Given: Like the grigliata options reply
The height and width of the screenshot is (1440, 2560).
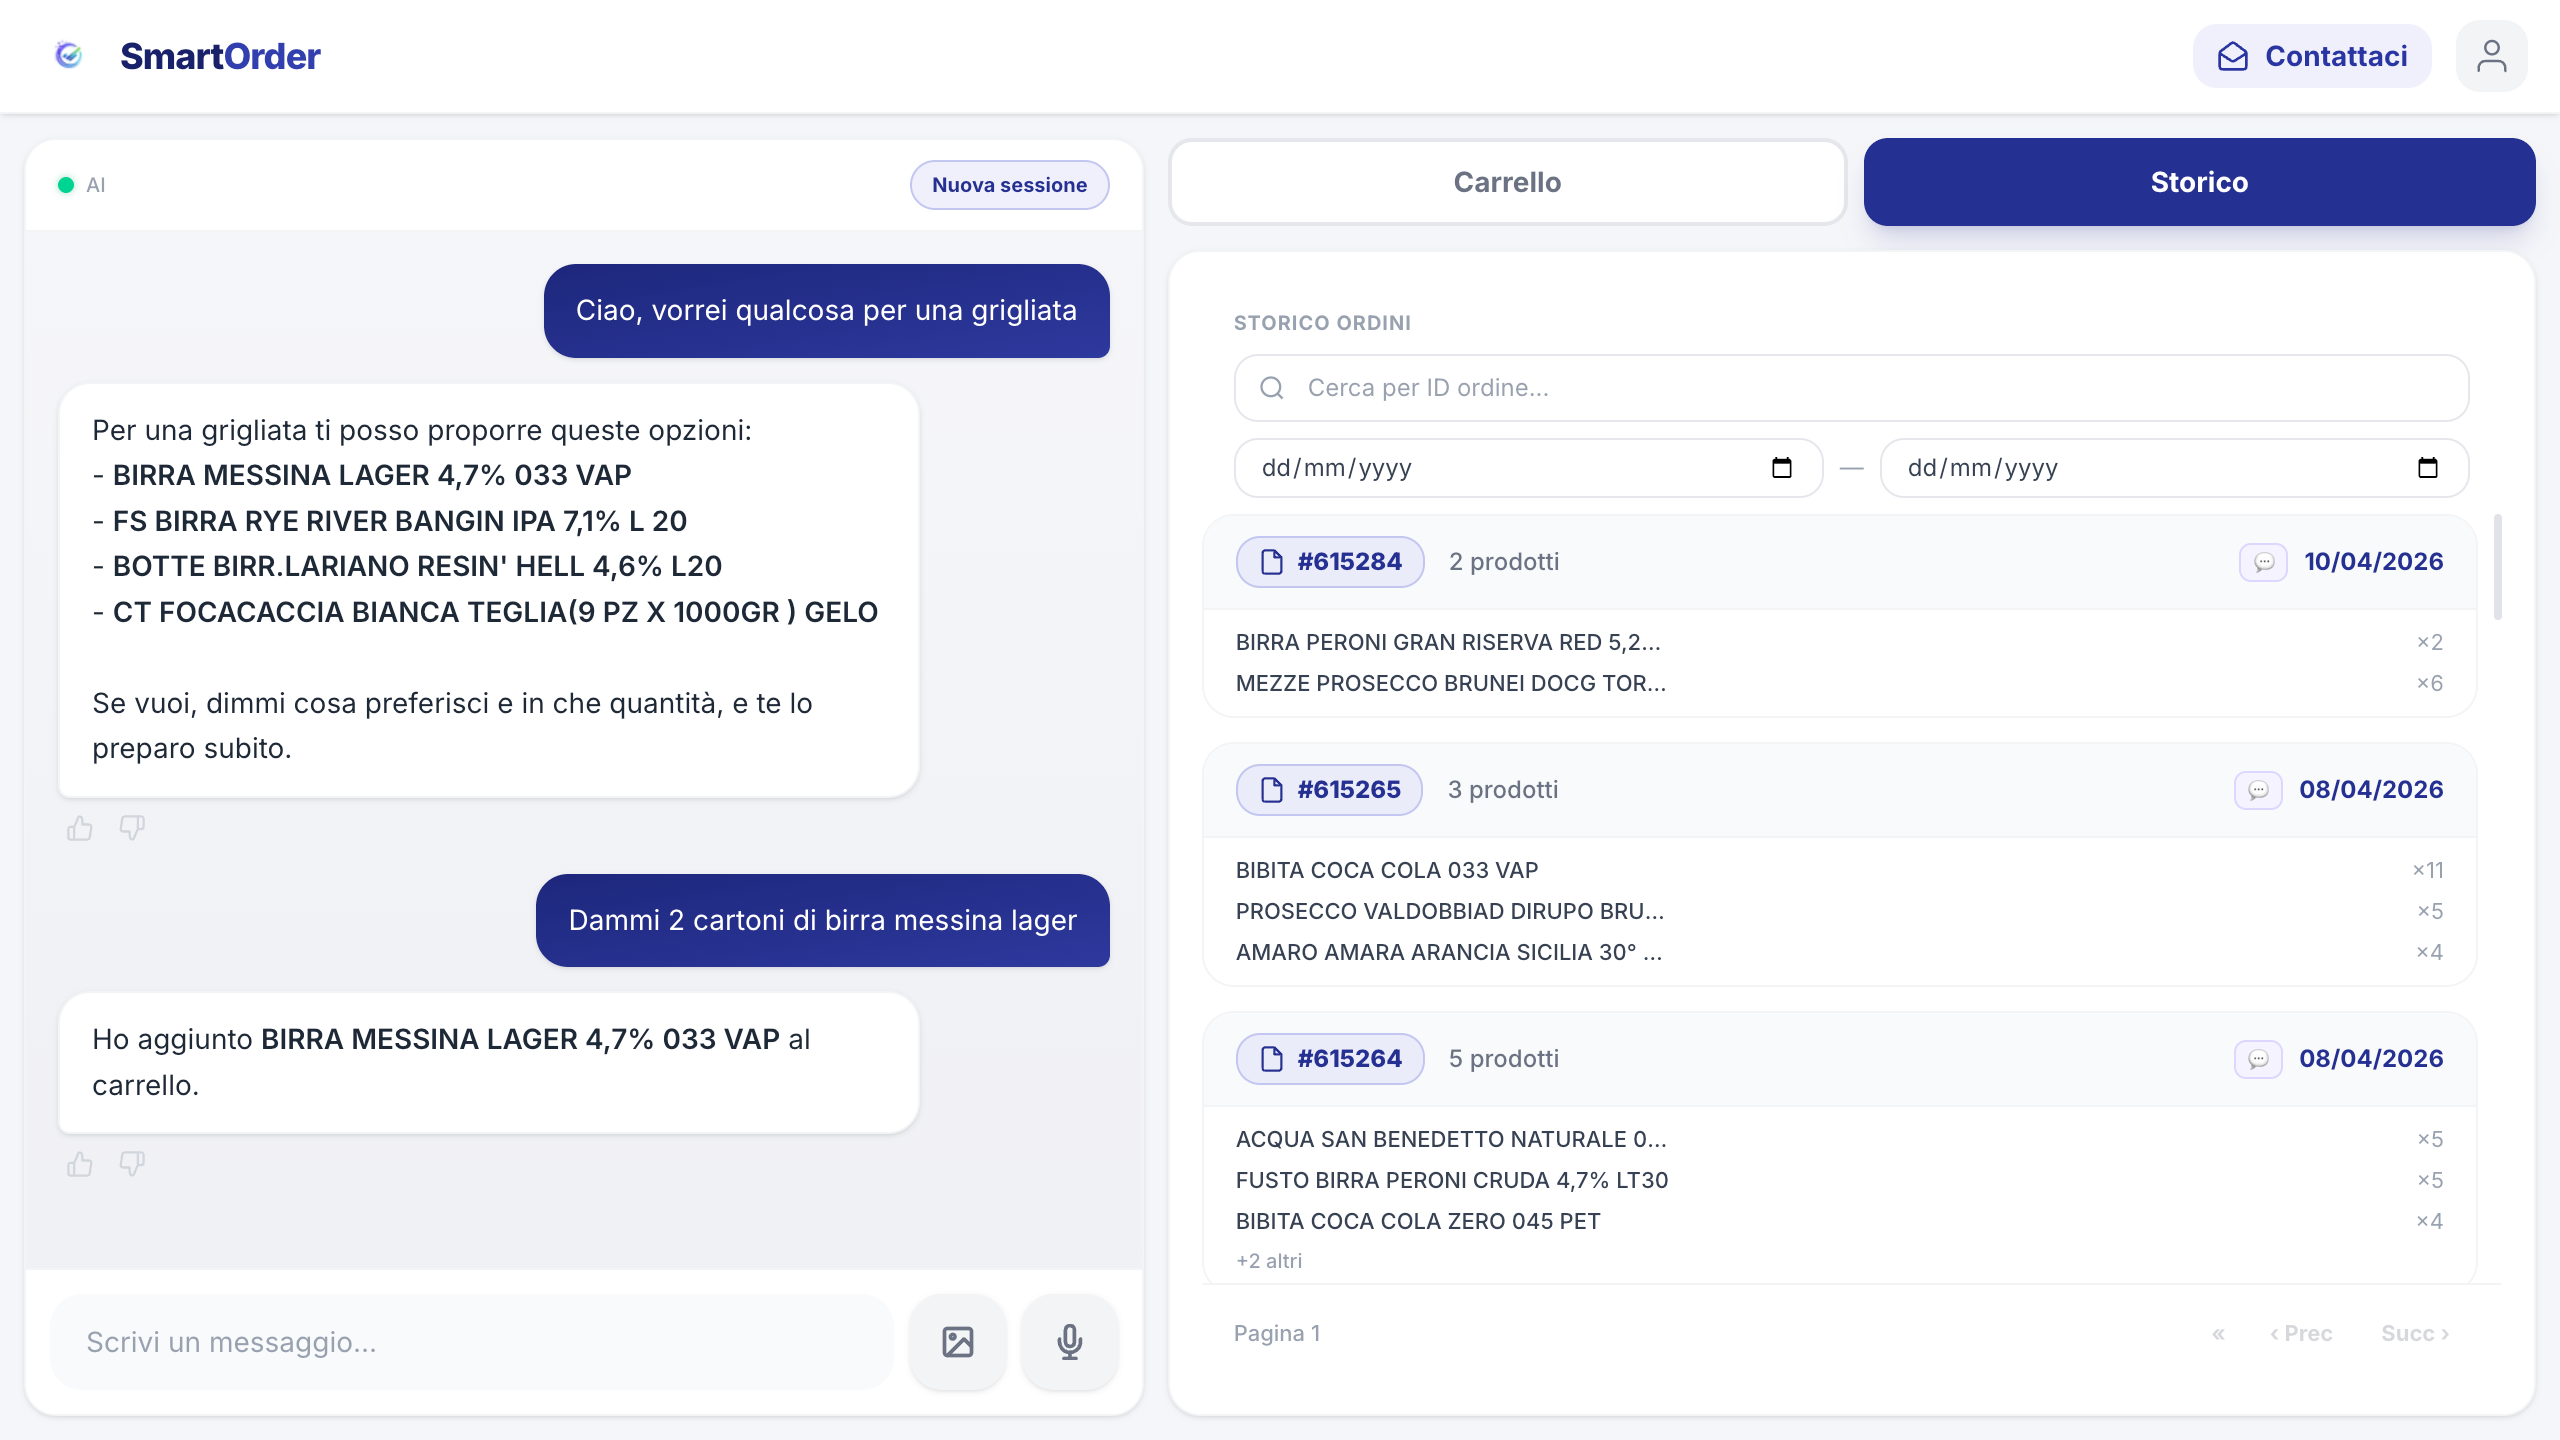Looking at the screenshot, I should tap(80, 828).
